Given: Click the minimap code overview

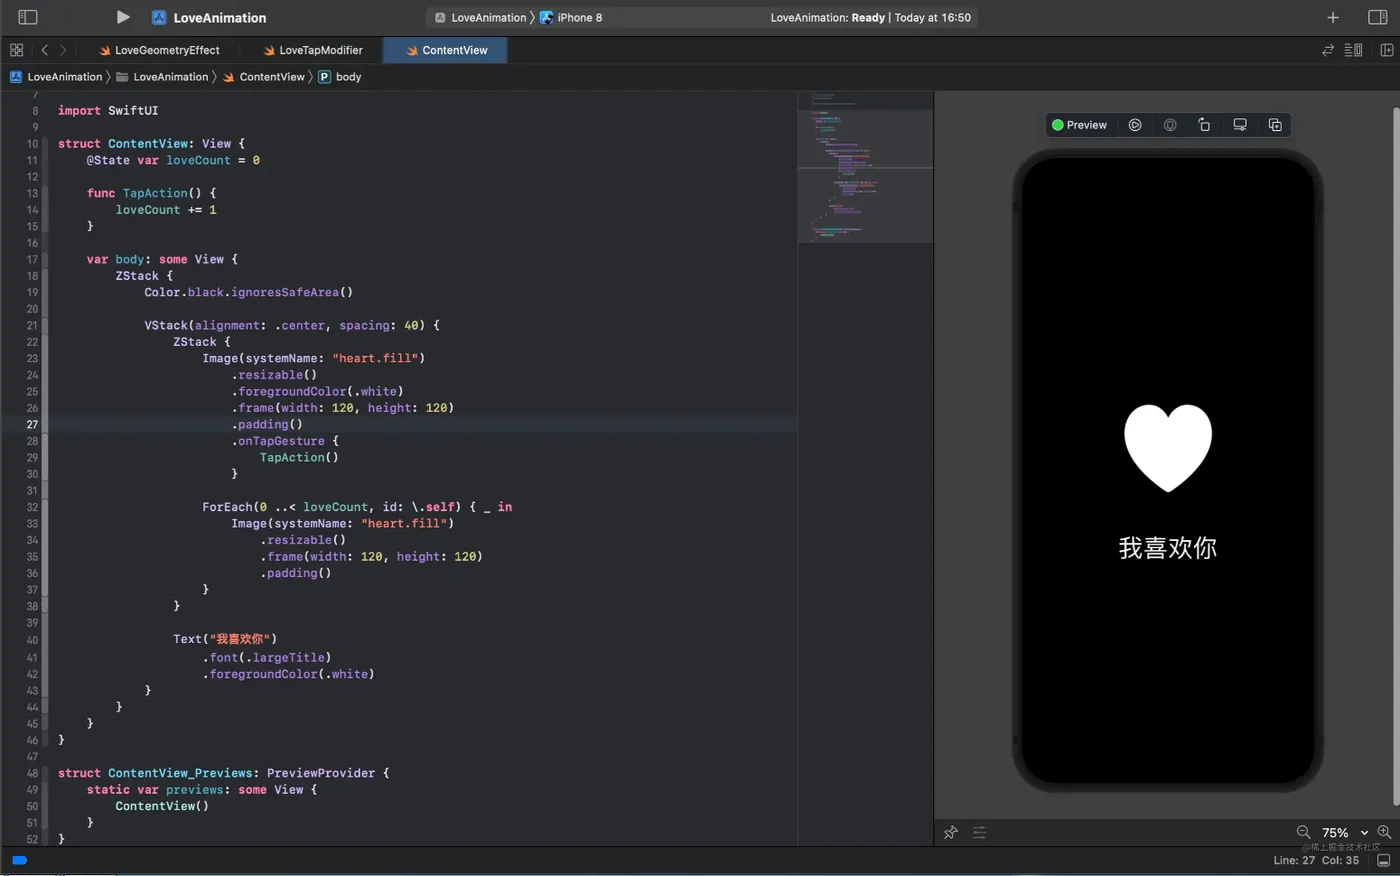Looking at the screenshot, I should point(865,167).
